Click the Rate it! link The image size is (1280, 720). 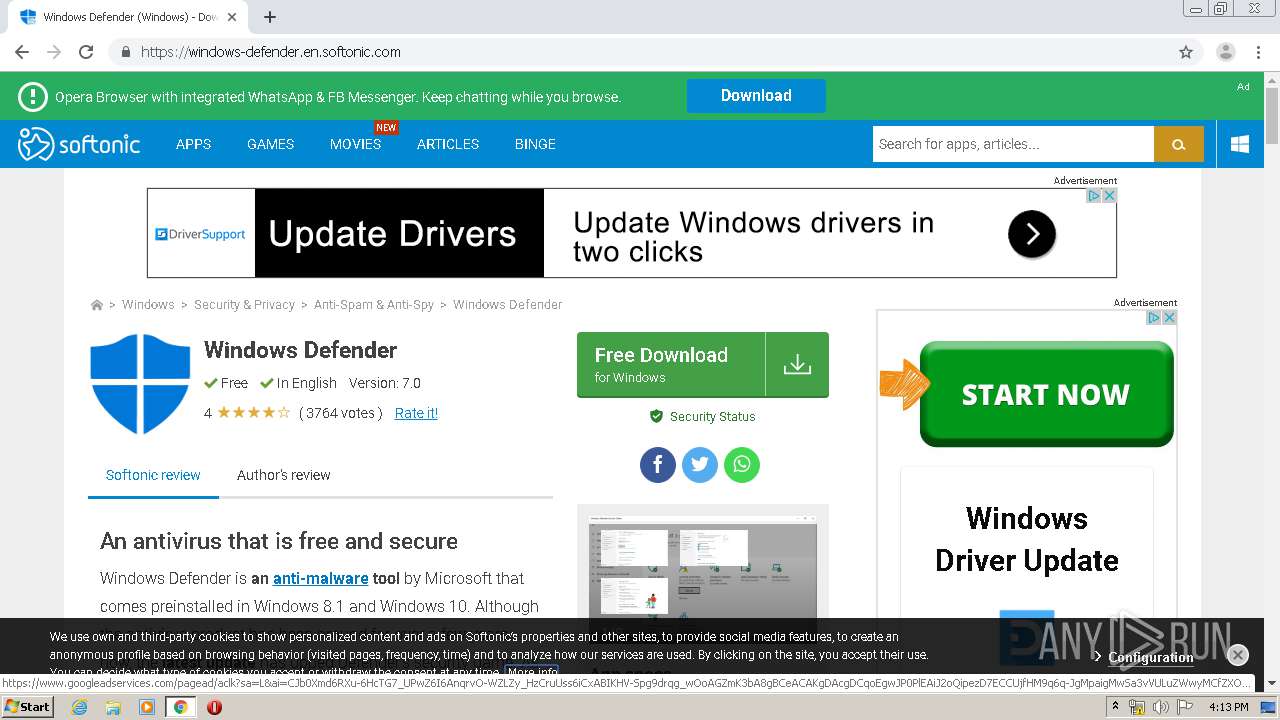[x=416, y=413]
